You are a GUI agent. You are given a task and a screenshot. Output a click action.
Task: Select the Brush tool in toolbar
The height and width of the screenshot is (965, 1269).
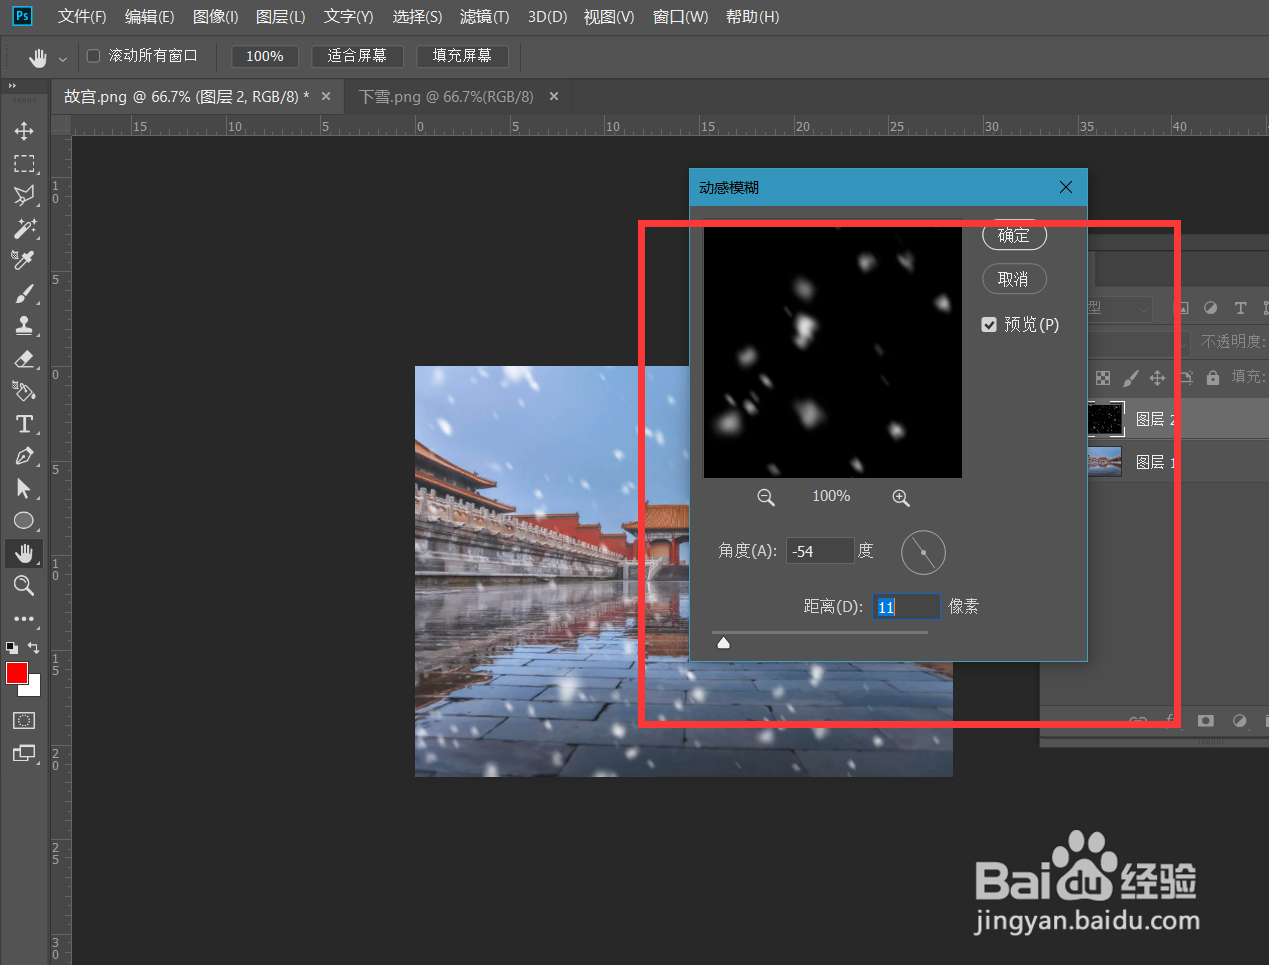[24, 293]
